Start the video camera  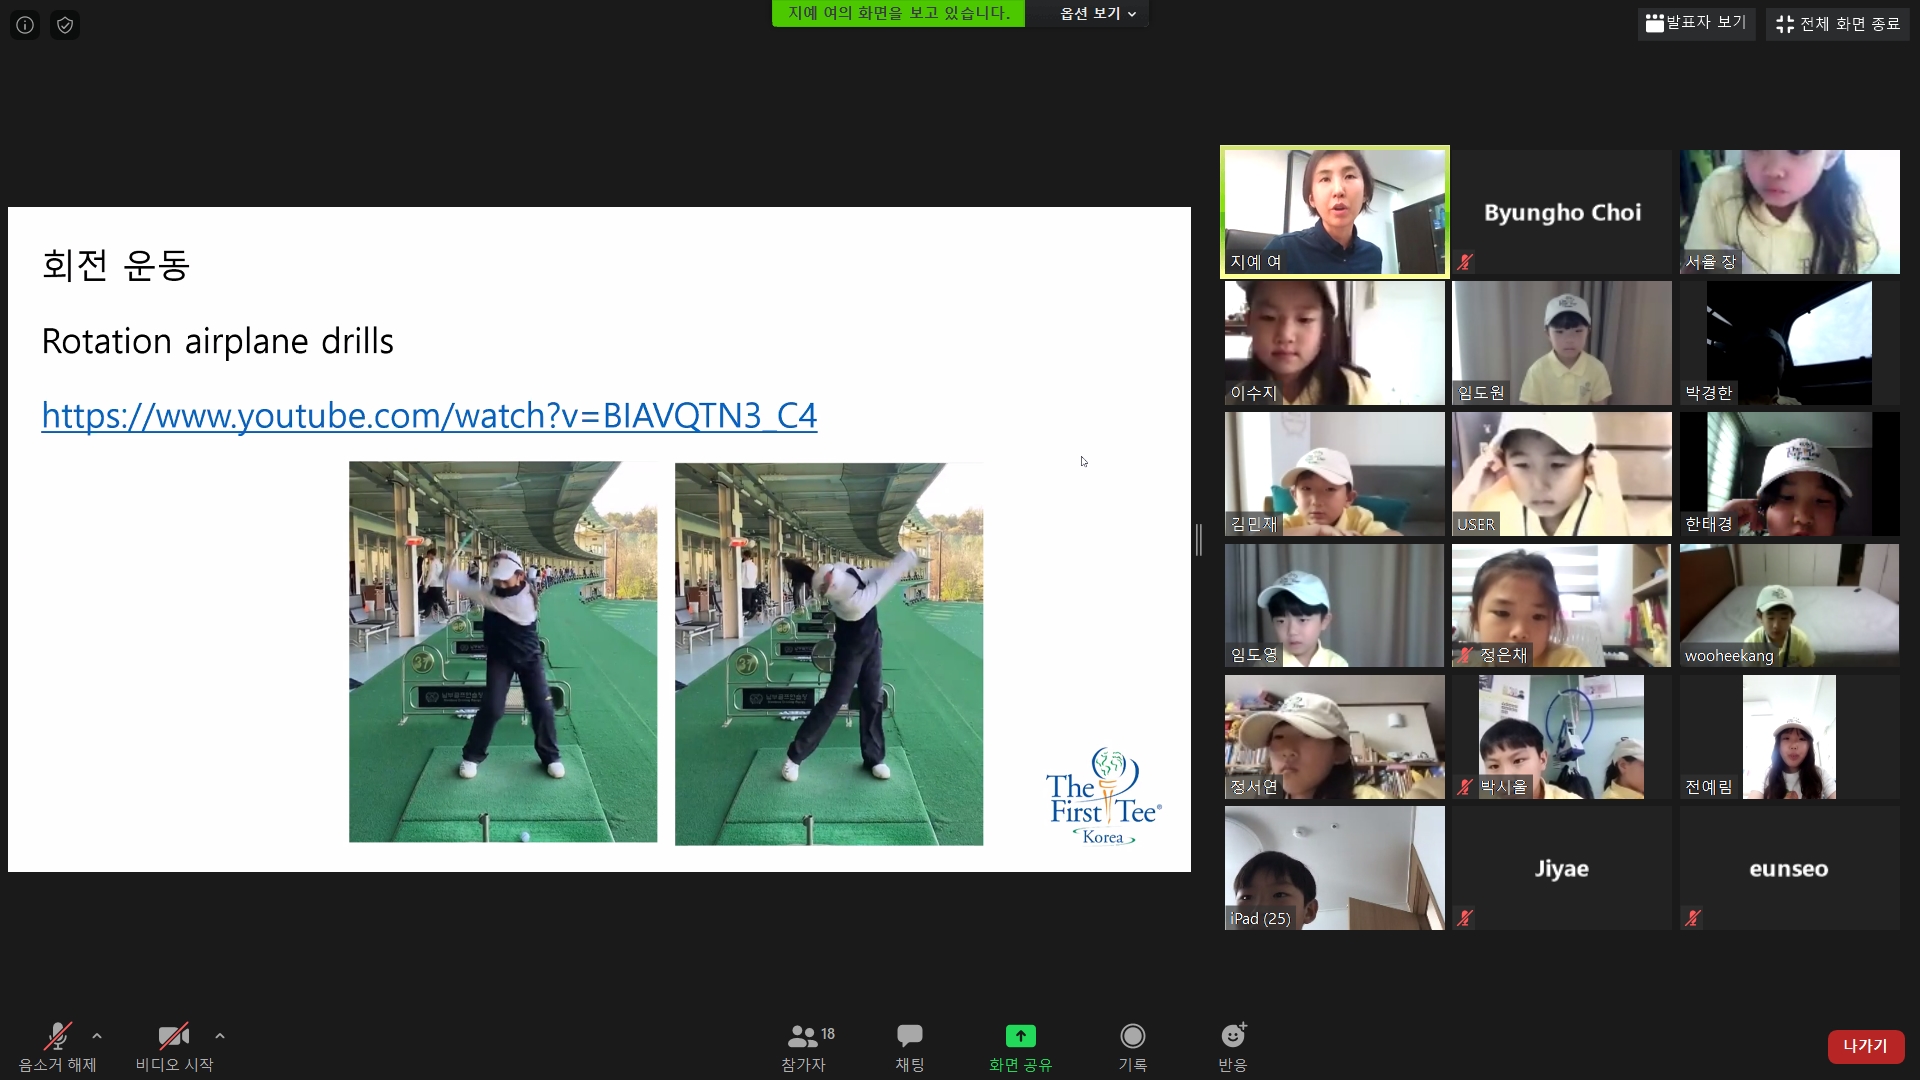174,1037
